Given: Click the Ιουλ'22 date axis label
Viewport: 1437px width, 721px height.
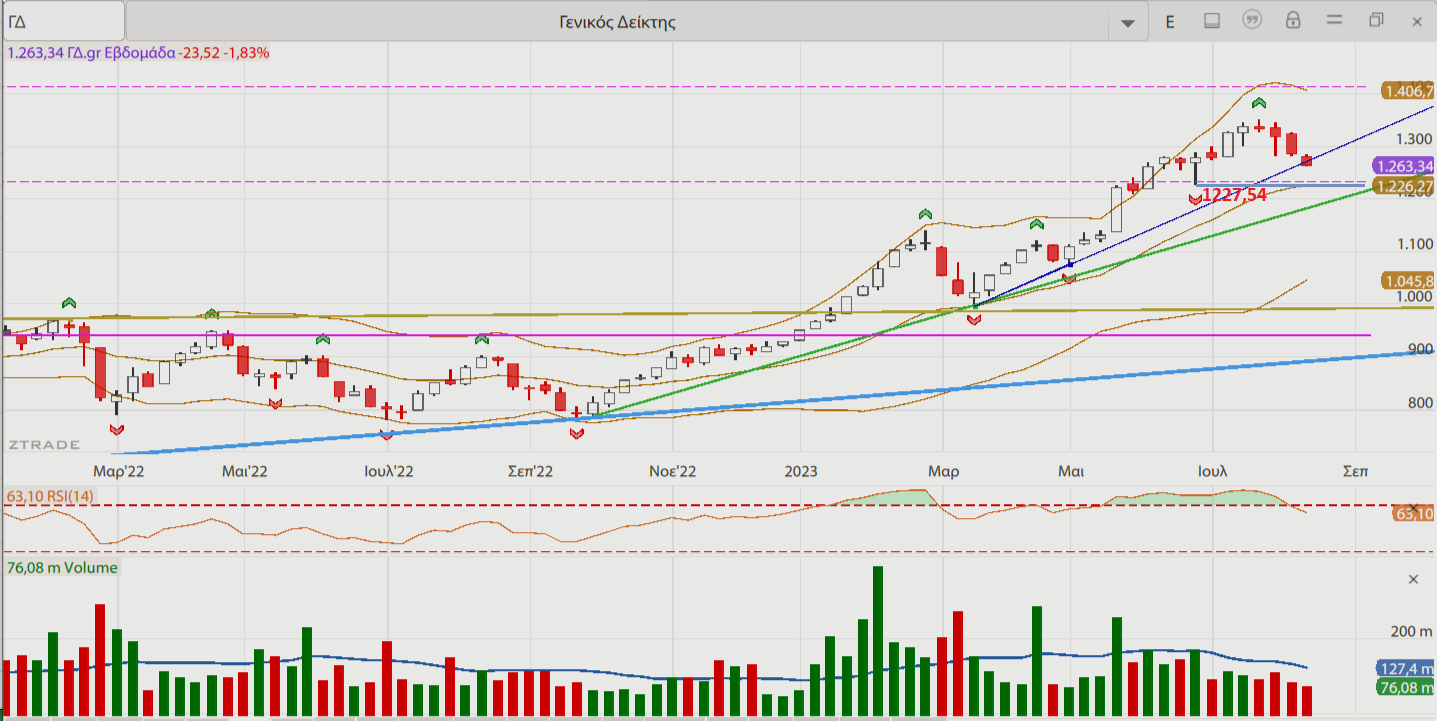Looking at the screenshot, I should (x=389, y=469).
